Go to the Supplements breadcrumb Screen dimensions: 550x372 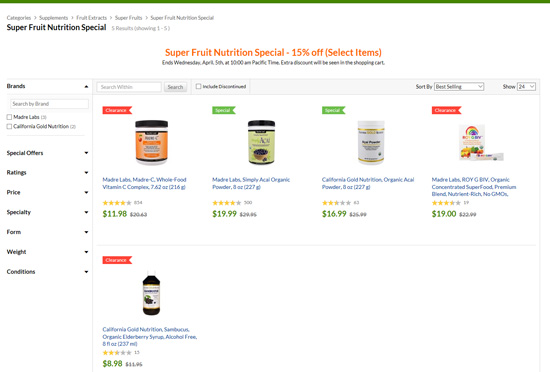tap(53, 18)
